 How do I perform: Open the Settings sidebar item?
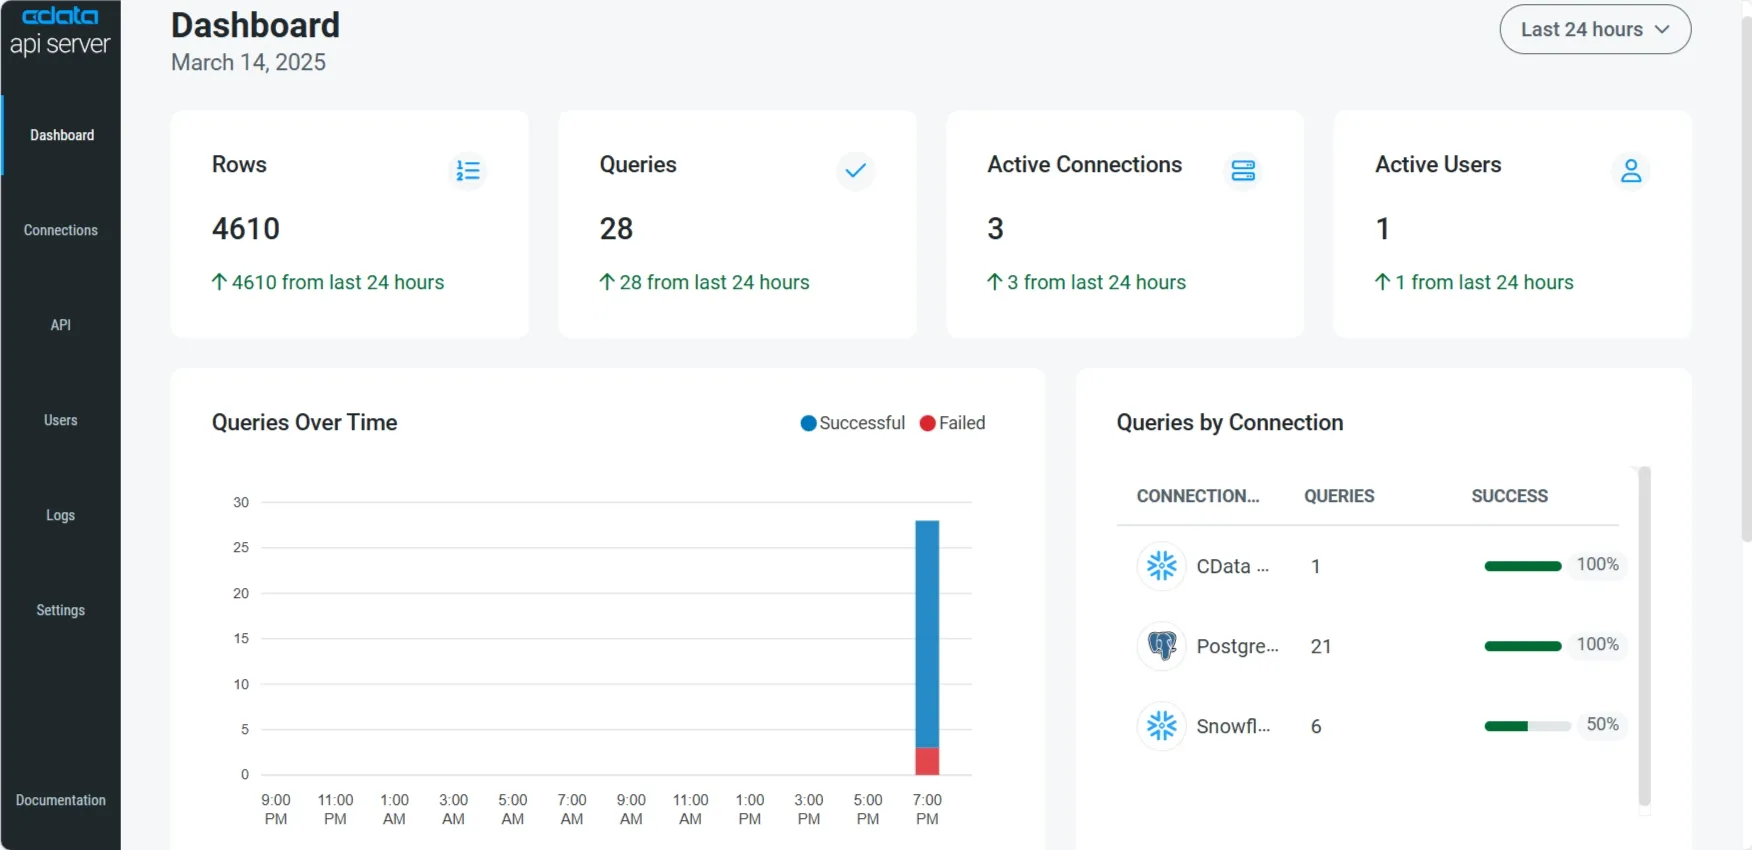click(61, 610)
